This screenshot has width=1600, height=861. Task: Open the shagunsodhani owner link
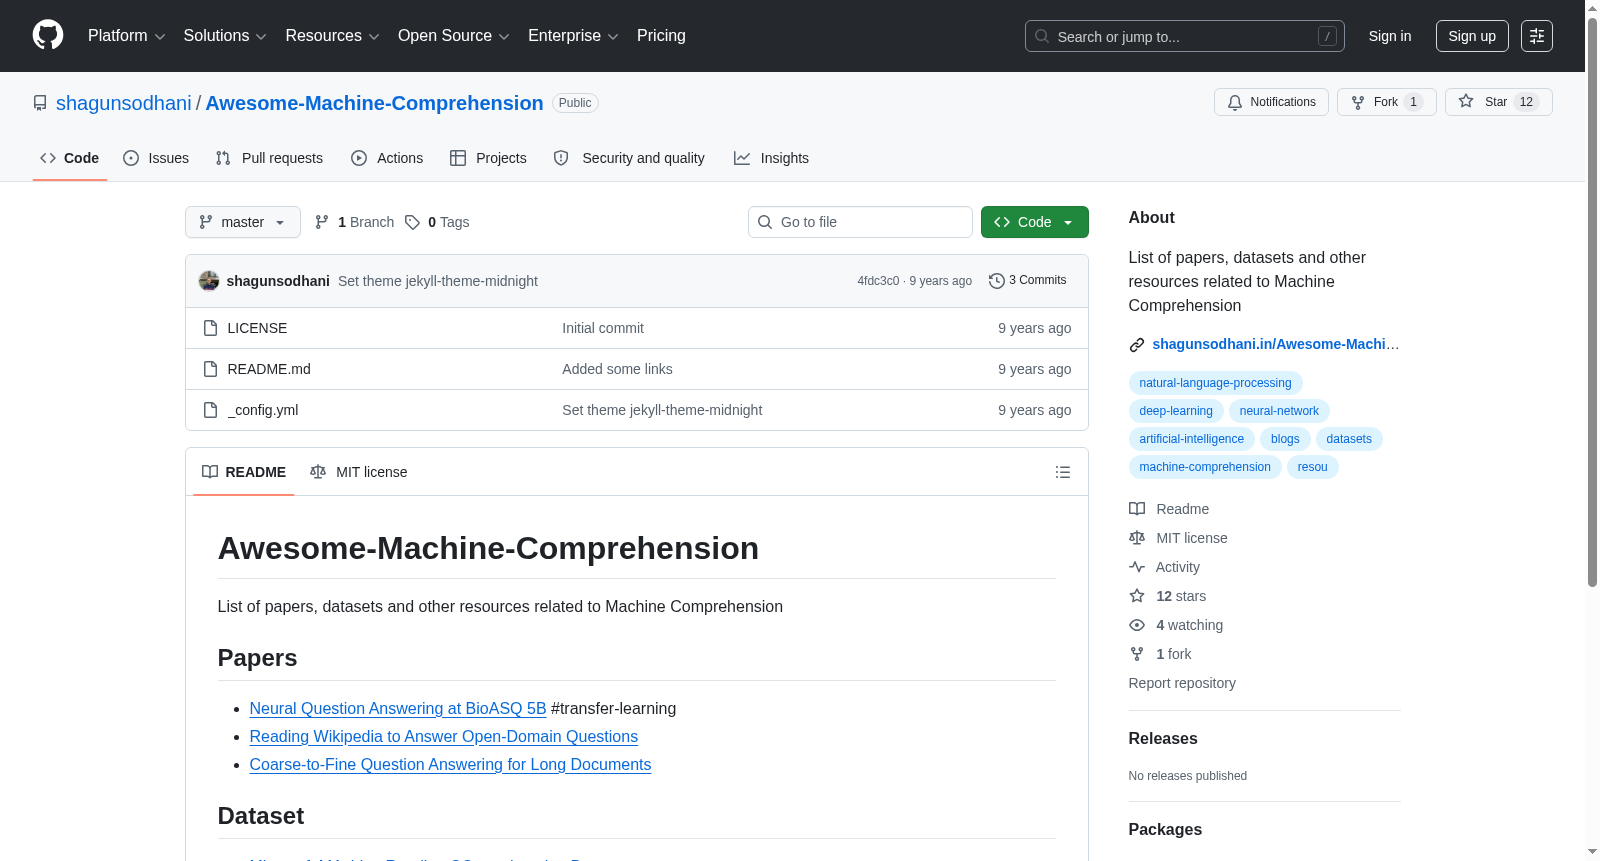(x=124, y=103)
